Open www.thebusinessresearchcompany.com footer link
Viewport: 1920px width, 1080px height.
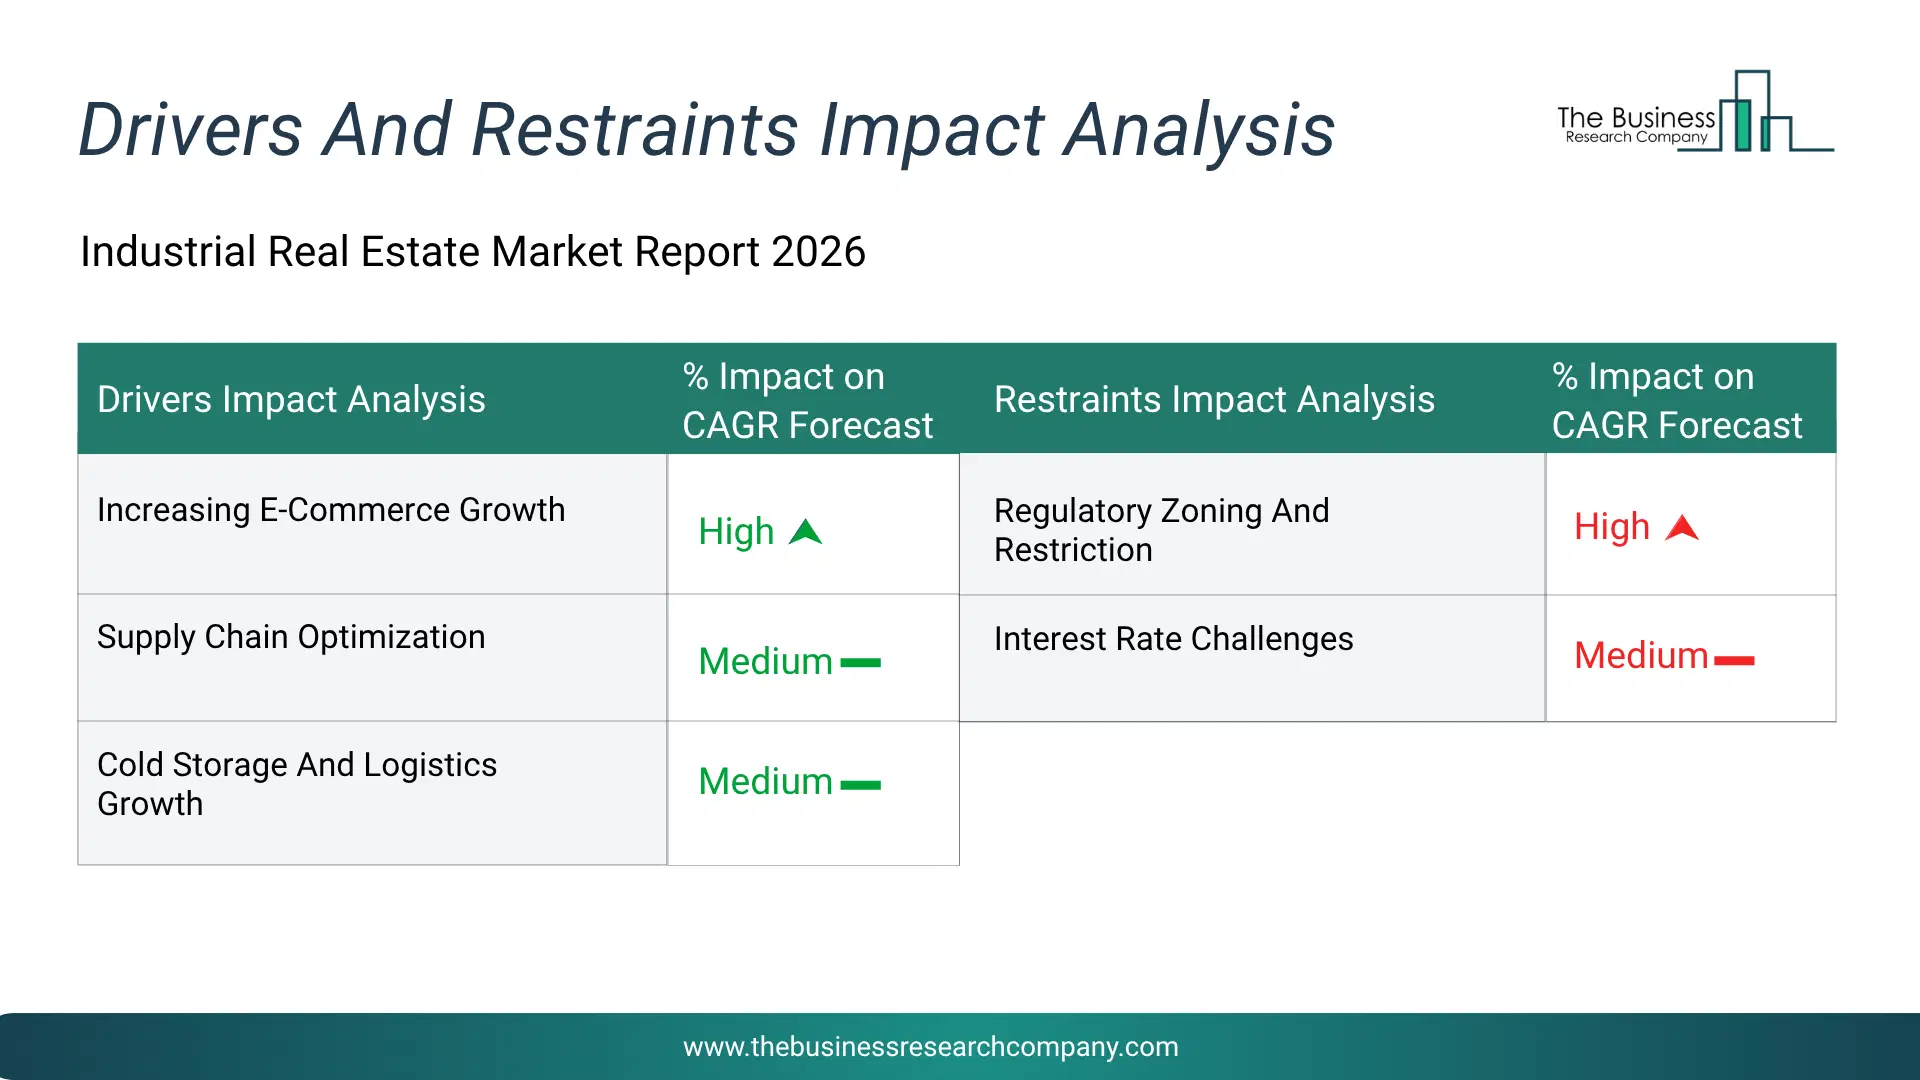pyautogui.click(x=930, y=1047)
